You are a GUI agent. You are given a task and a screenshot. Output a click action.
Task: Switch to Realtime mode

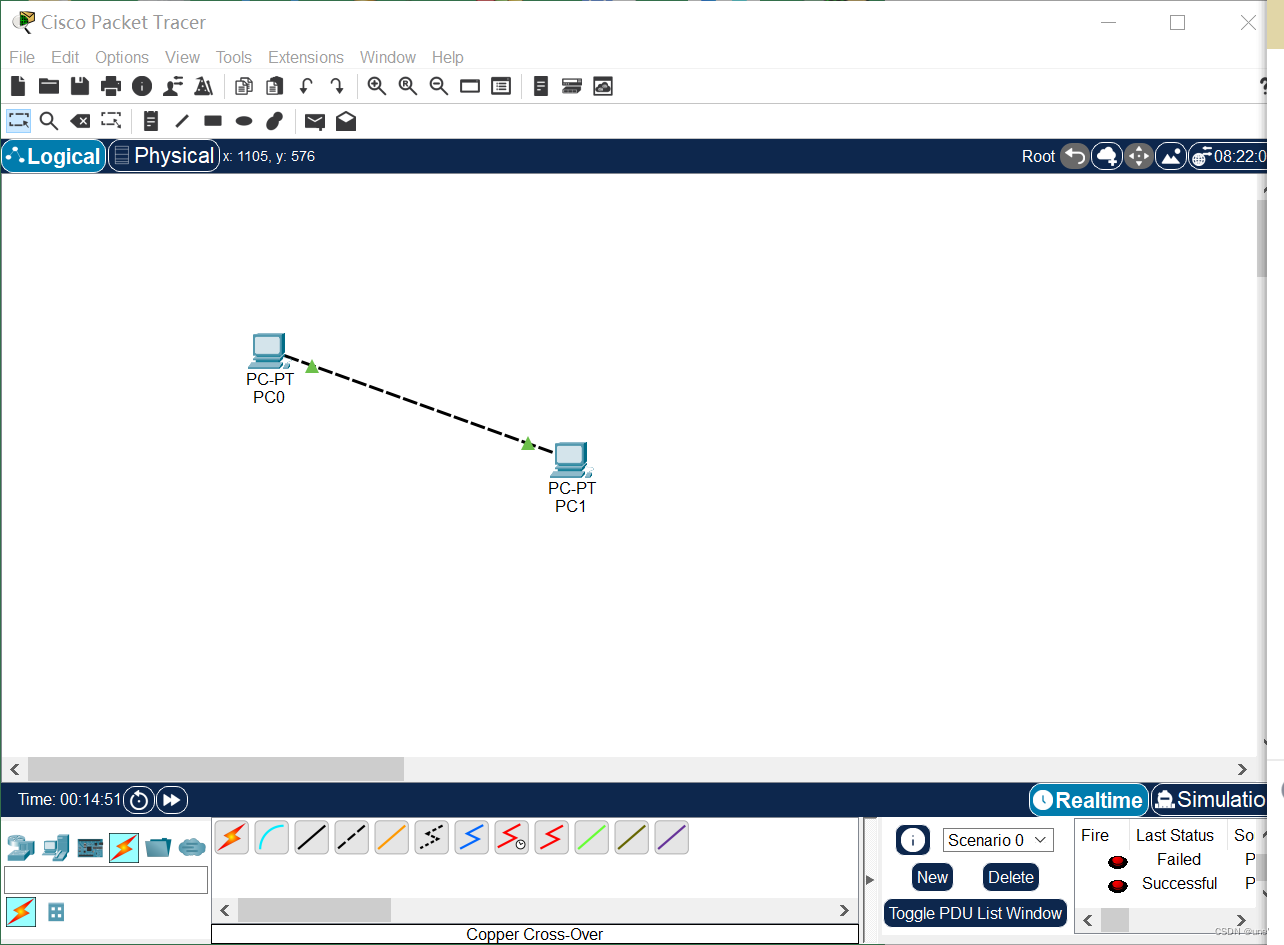tap(1088, 800)
